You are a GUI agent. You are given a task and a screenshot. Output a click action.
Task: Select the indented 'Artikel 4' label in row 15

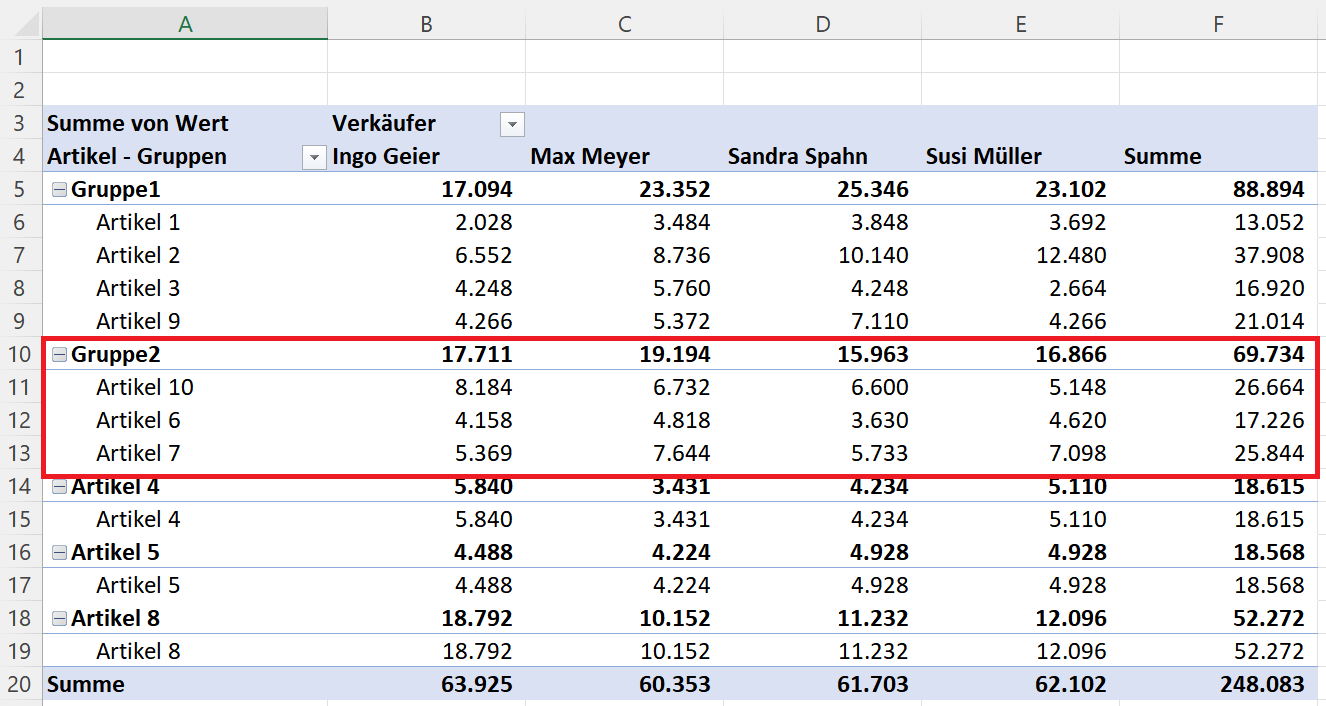[x=138, y=519]
